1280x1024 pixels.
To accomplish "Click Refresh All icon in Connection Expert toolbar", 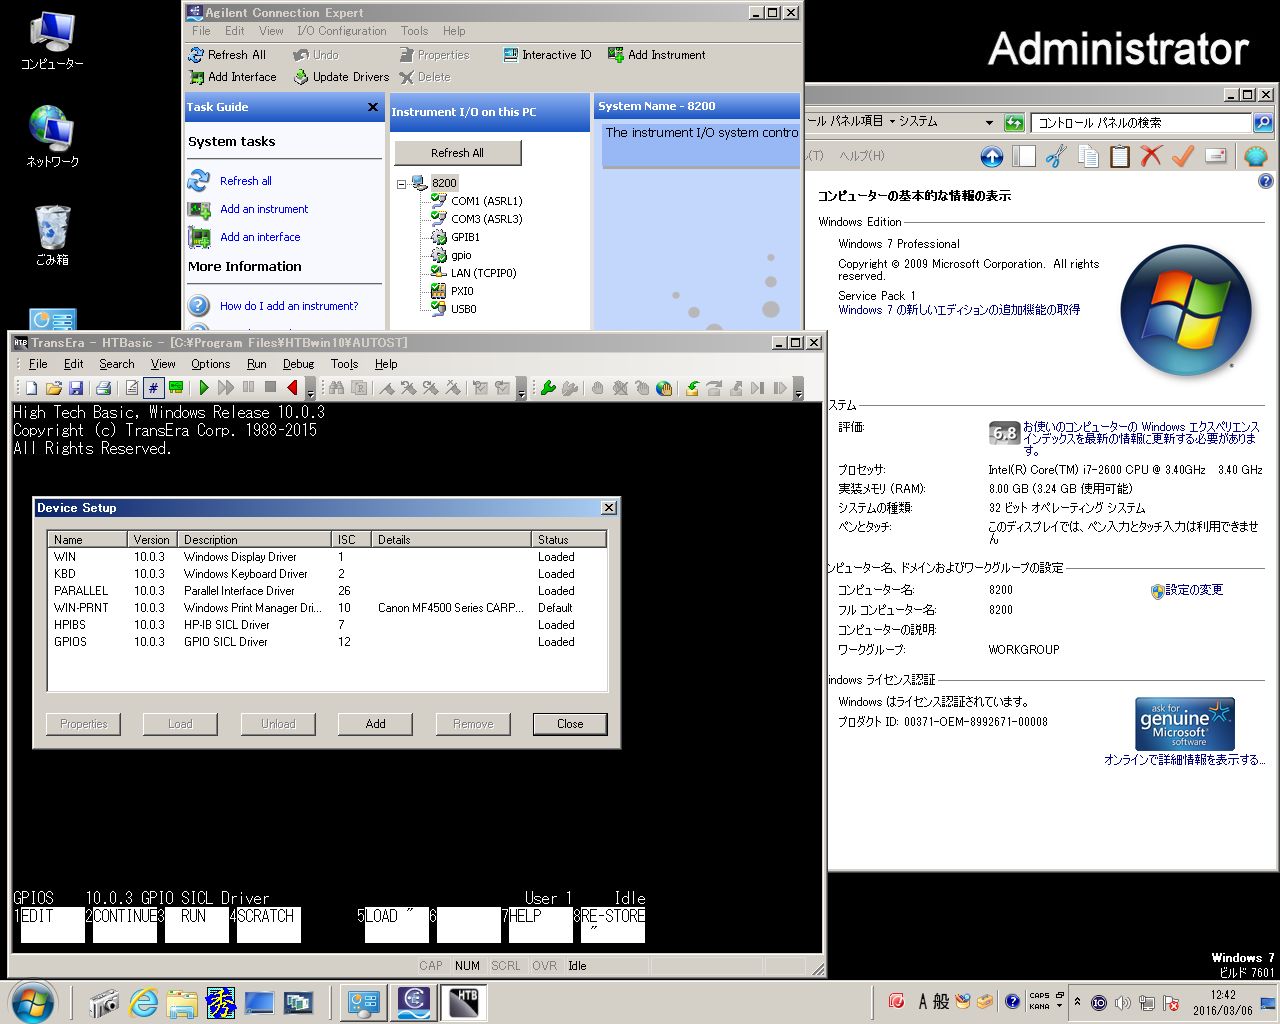I will [x=197, y=55].
